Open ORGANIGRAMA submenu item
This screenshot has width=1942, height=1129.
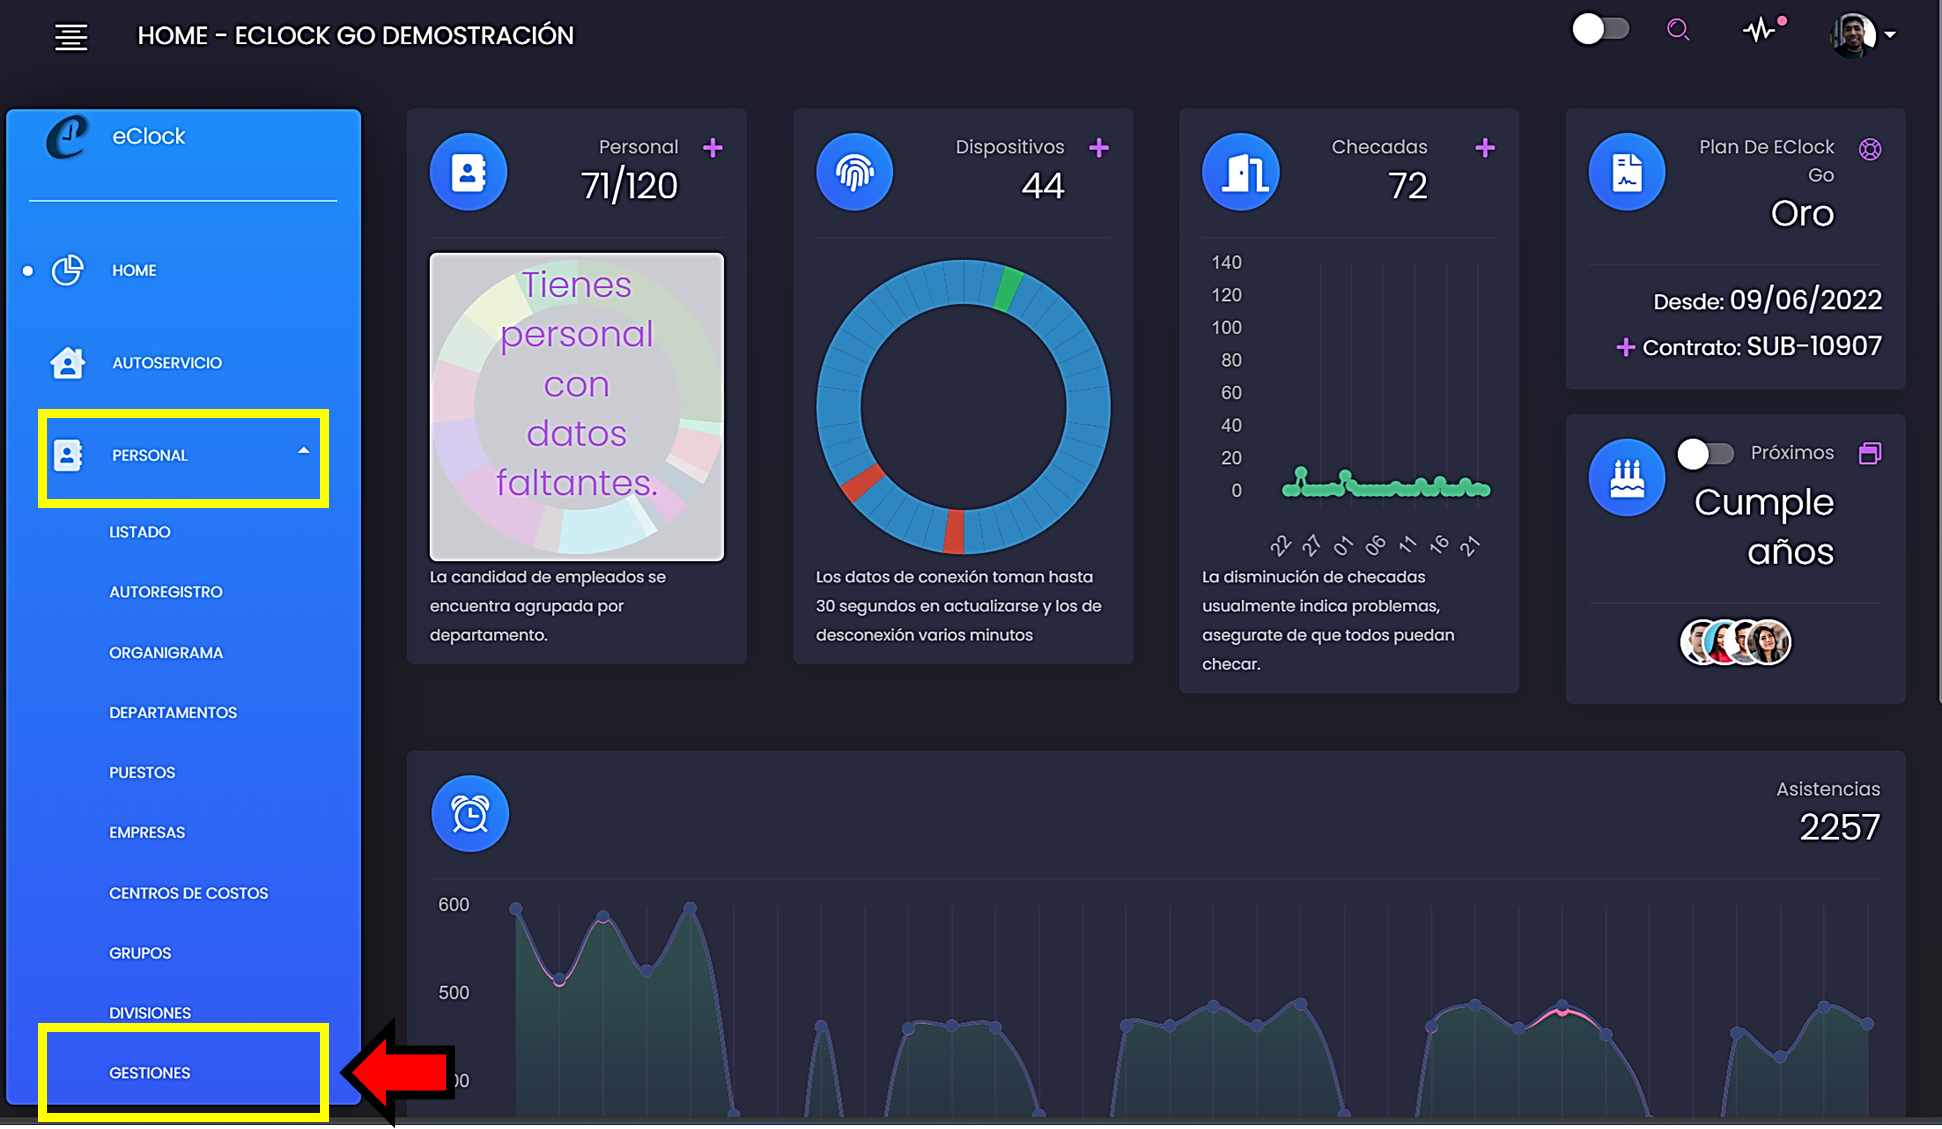pyautogui.click(x=166, y=653)
